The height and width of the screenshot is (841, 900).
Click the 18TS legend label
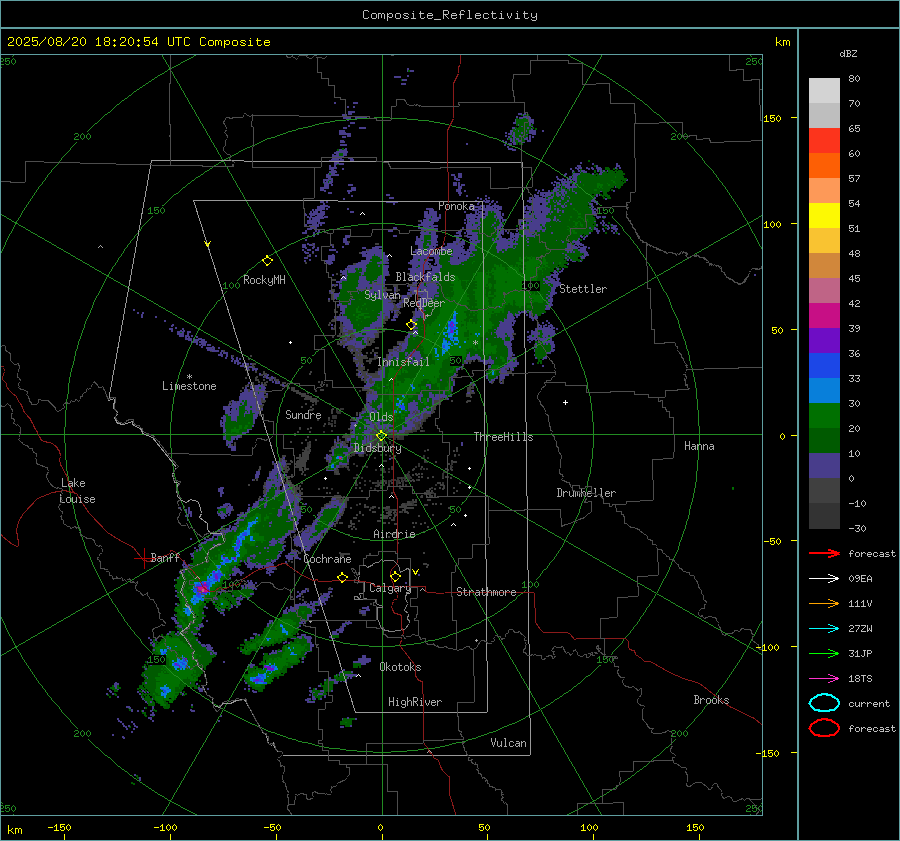860,679
